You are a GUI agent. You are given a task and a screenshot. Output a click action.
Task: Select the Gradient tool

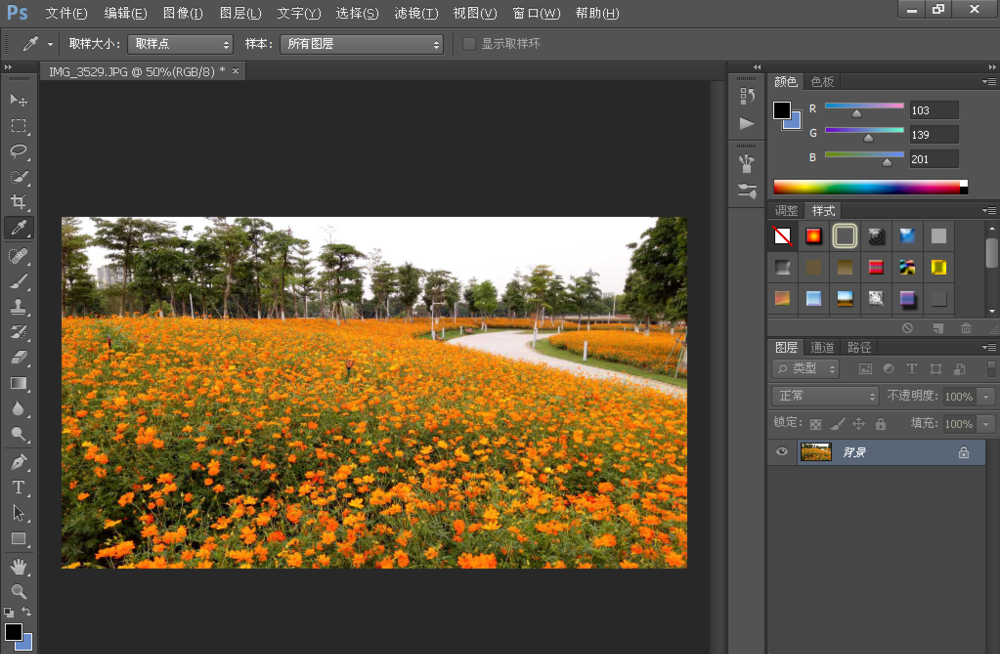(18, 383)
